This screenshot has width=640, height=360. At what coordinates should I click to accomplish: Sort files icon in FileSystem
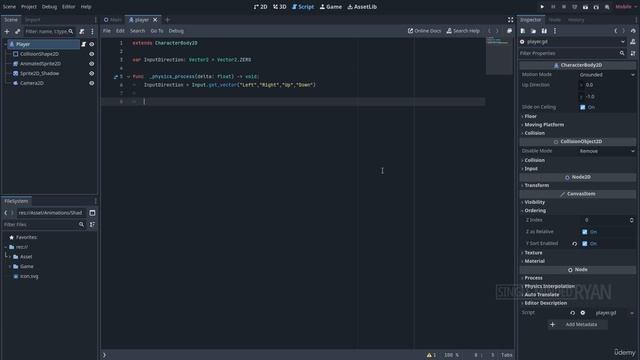pos(92,224)
